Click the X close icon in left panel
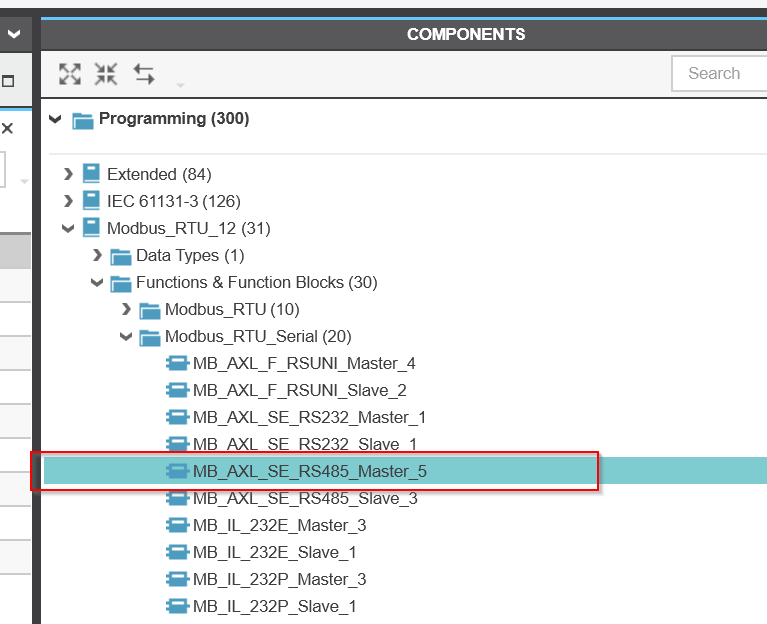 click(7, 129)
